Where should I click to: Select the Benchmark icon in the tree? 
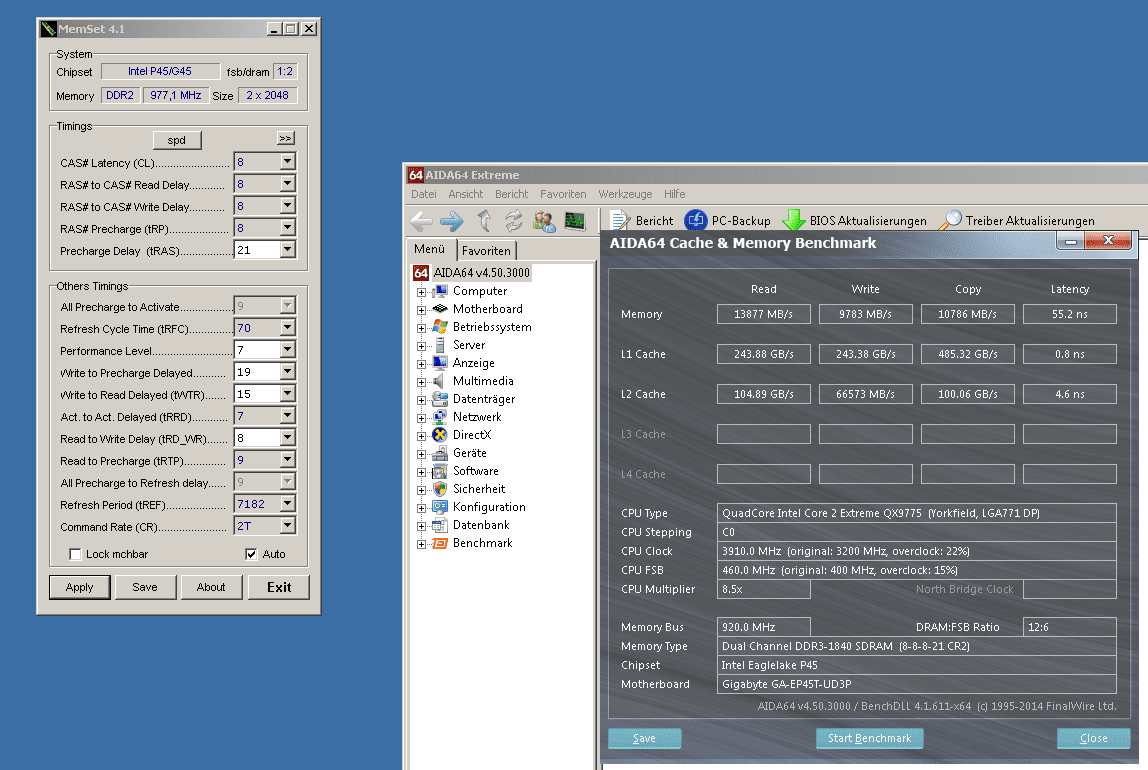(x=439, y=543)
